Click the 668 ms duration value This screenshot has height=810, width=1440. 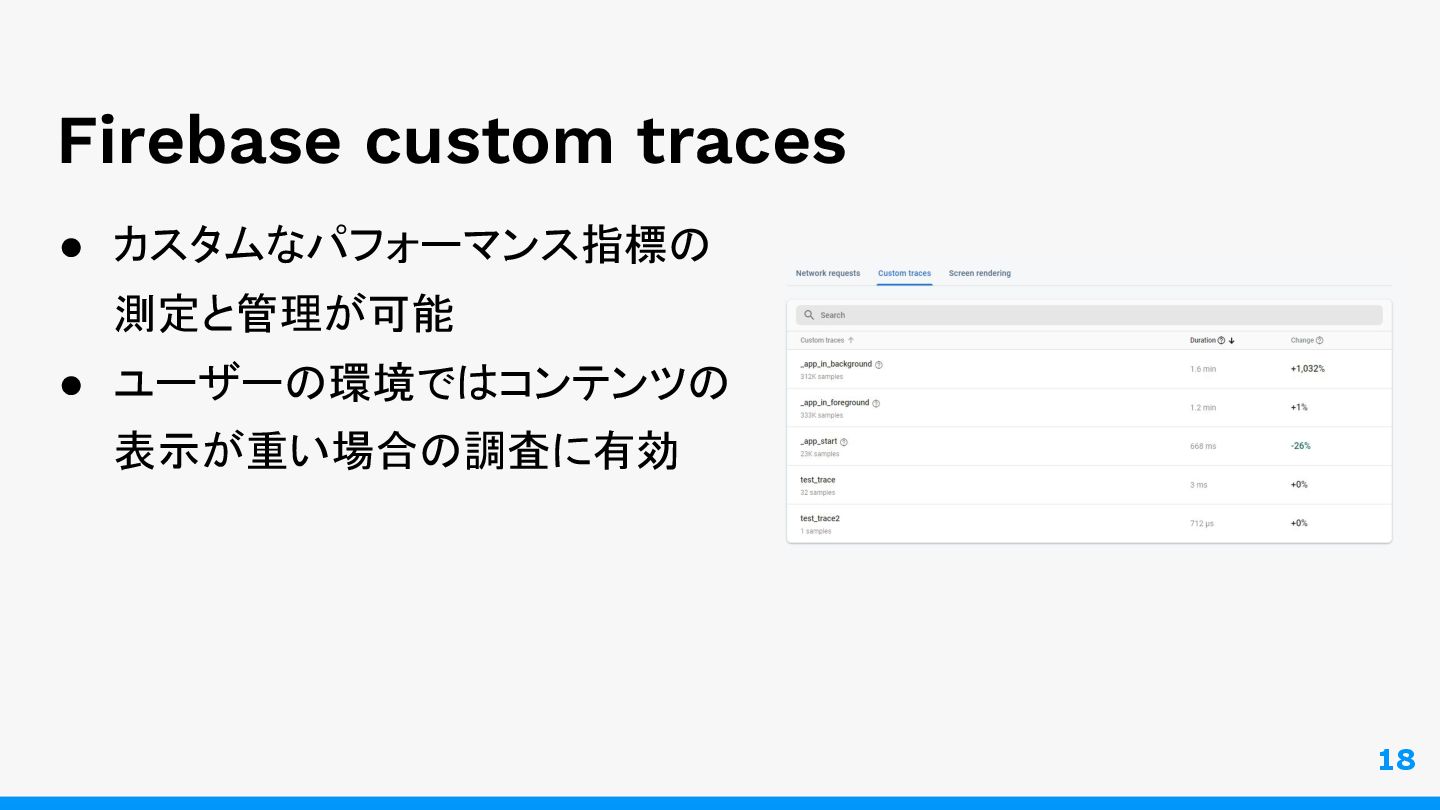tap(1203, 446)
